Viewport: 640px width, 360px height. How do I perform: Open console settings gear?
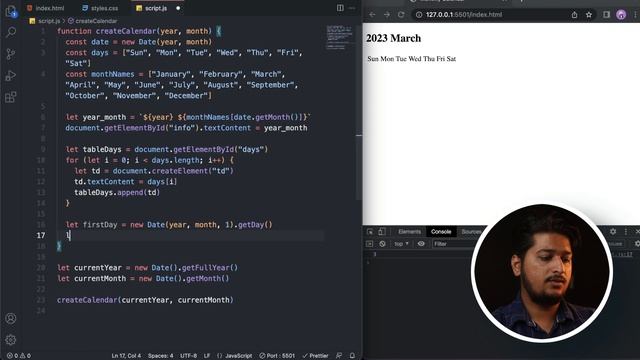click(637, 244)
